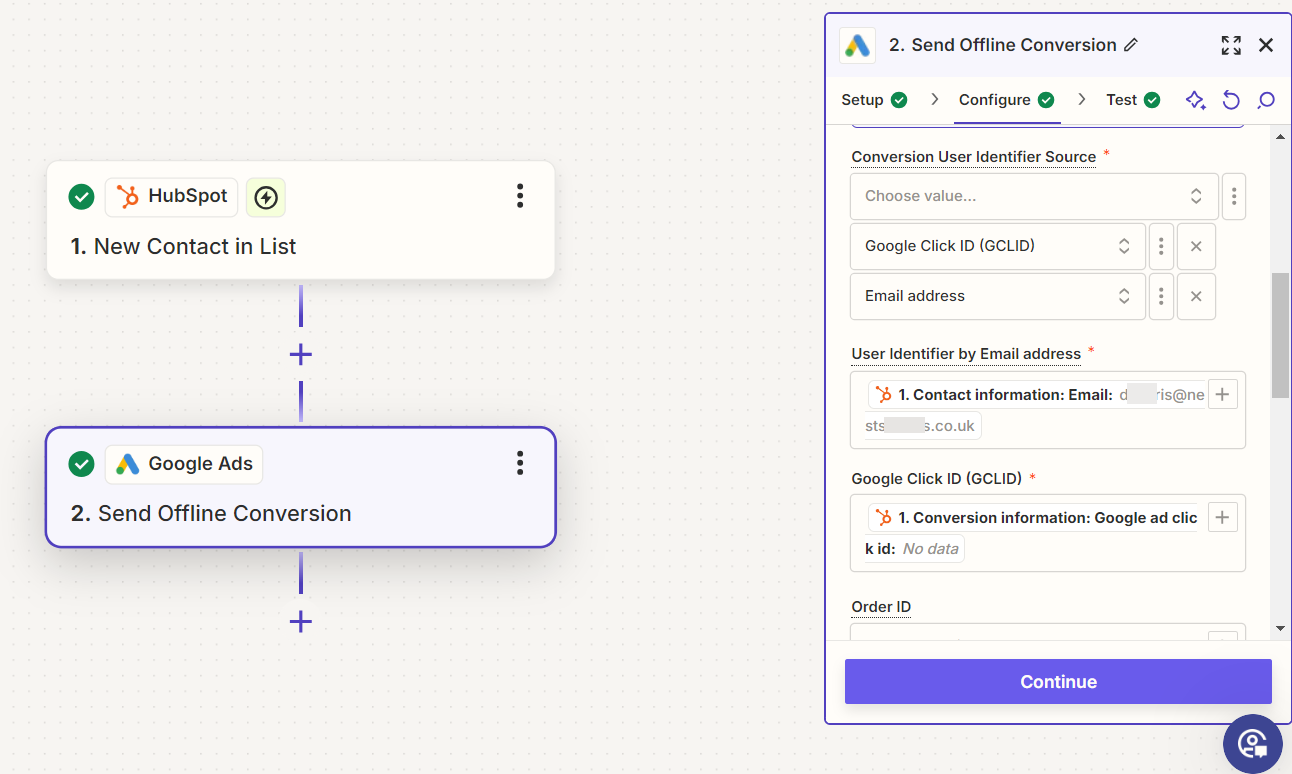Click the Continue button
The image size is (1292, 774).
pyautogui.click(x=1058, y=682)
